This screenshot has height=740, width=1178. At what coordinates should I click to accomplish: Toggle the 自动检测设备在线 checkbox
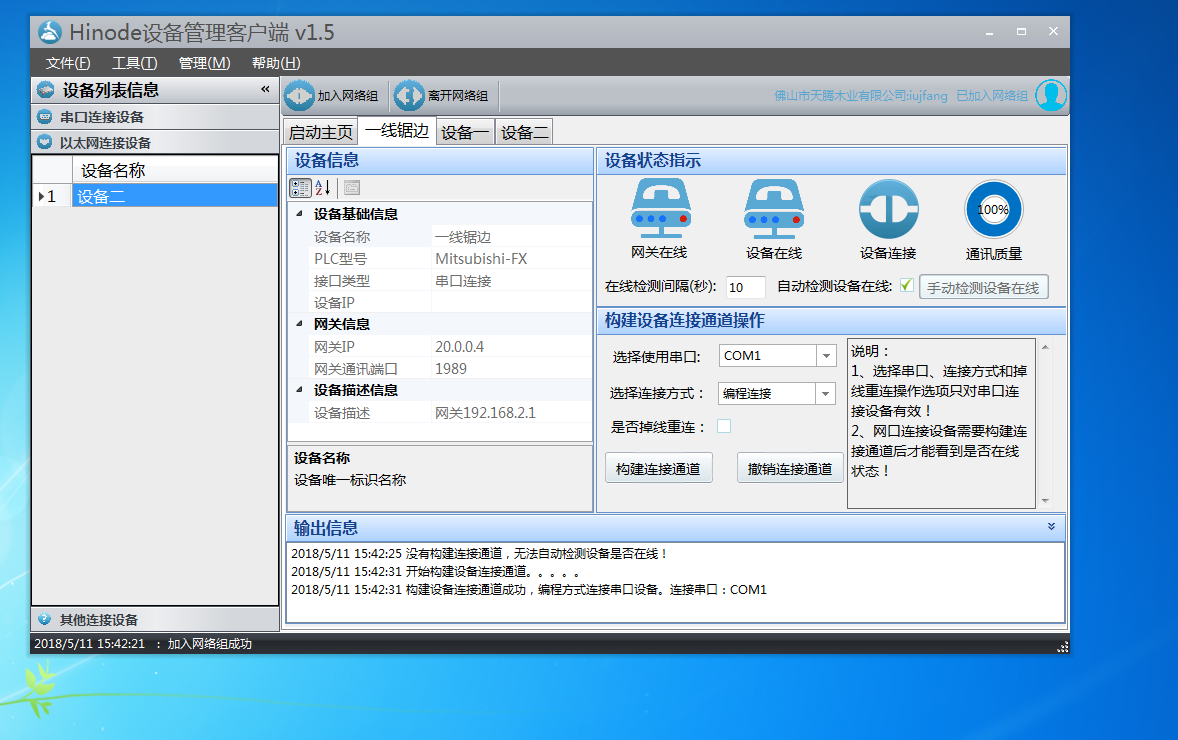point(906,286)
